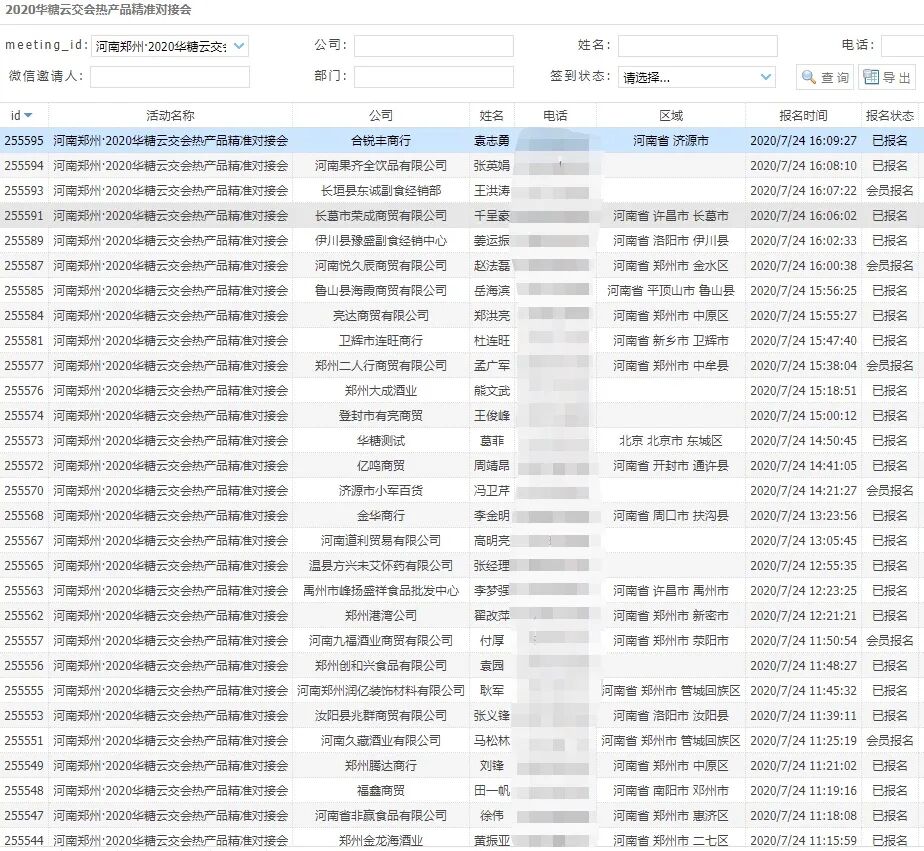This screenshot has height=851, width=924.
Task: Click region 北京 北京市 东城区
Action: (x=671, y=441)
